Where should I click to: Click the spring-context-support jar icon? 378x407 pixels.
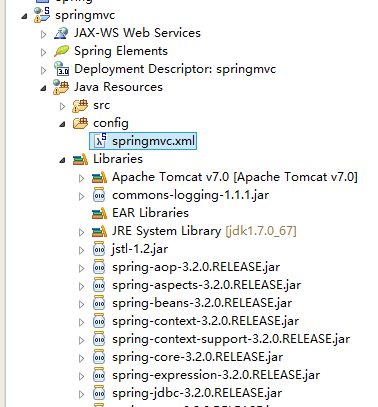coord(99,339)
